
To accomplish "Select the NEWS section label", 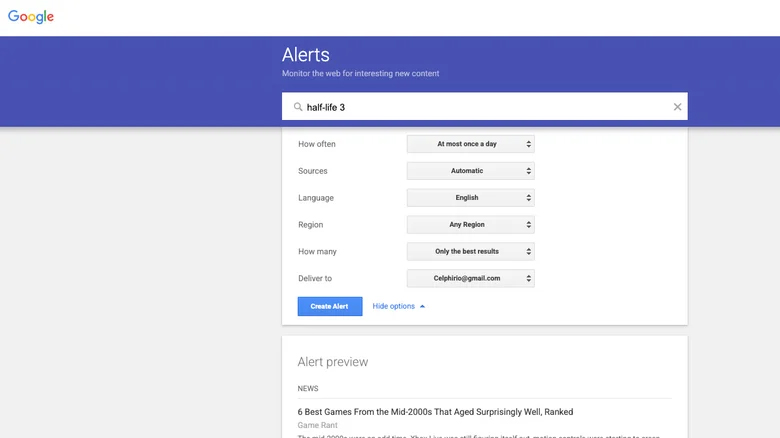I will point(309,388).
